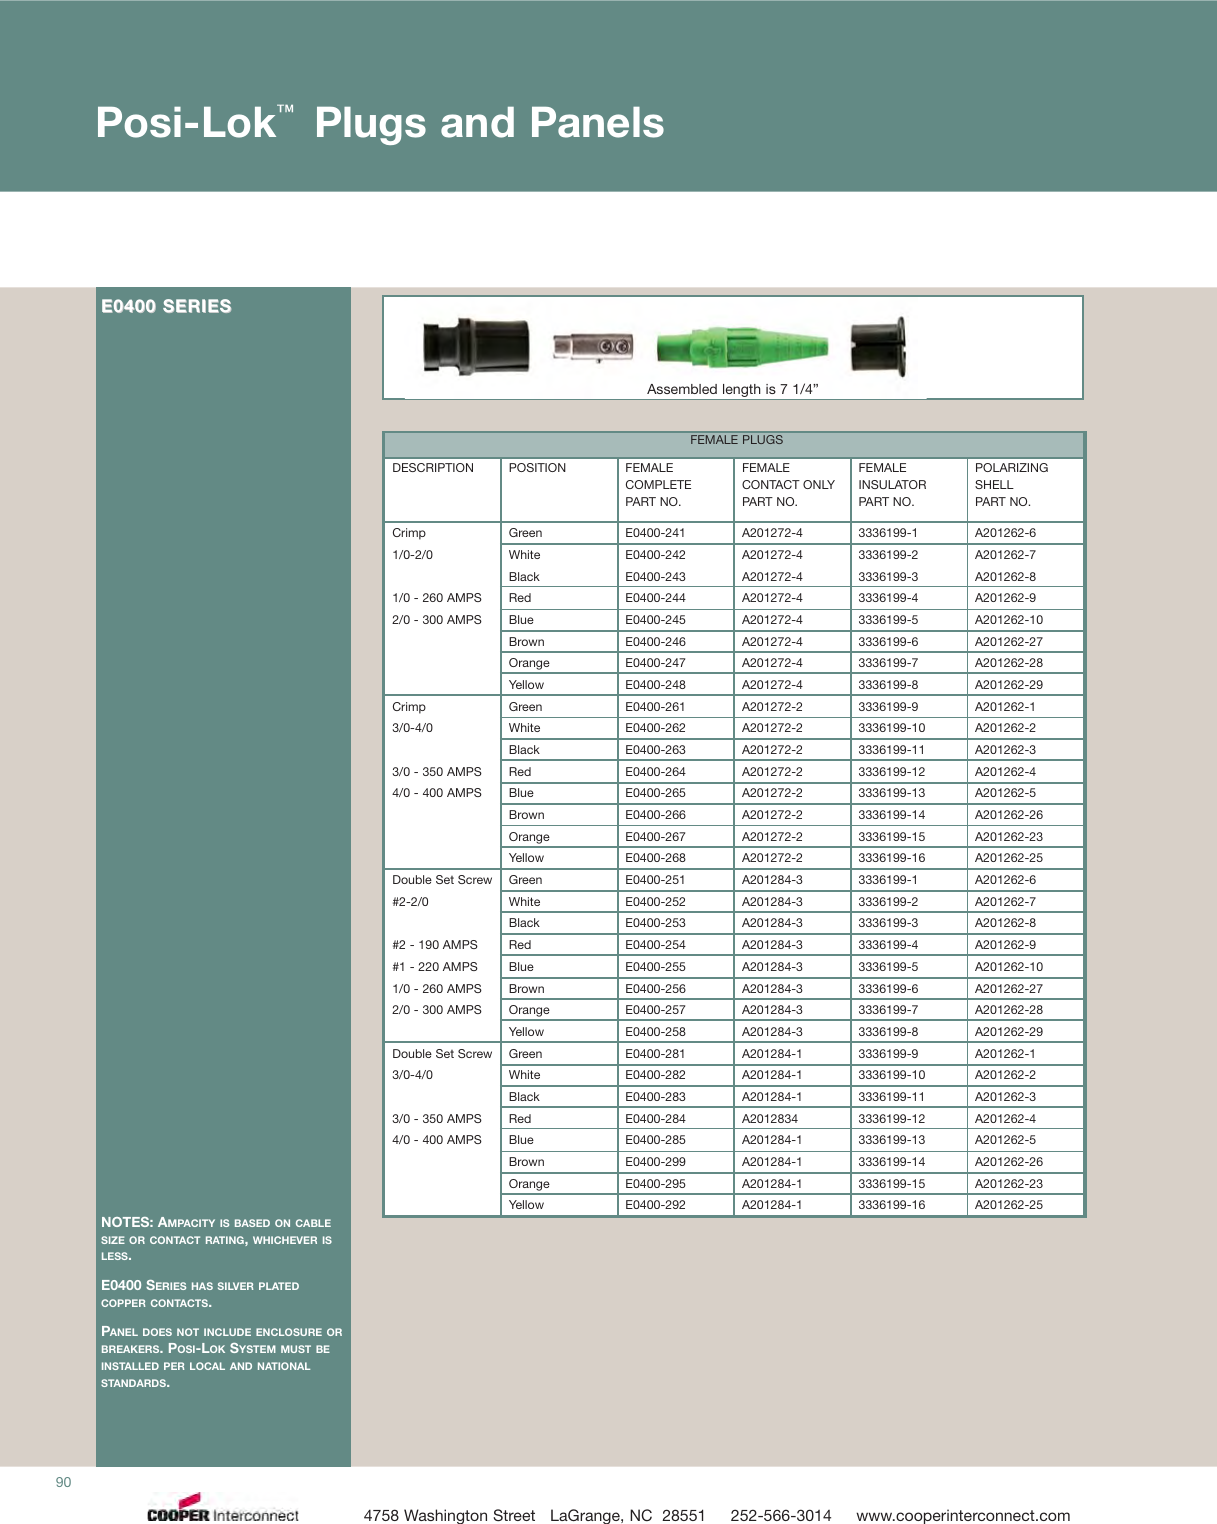Click the panel enclosure note paragraph
This screenshot has width=1217, height=1524.
tap(221, 1357)
